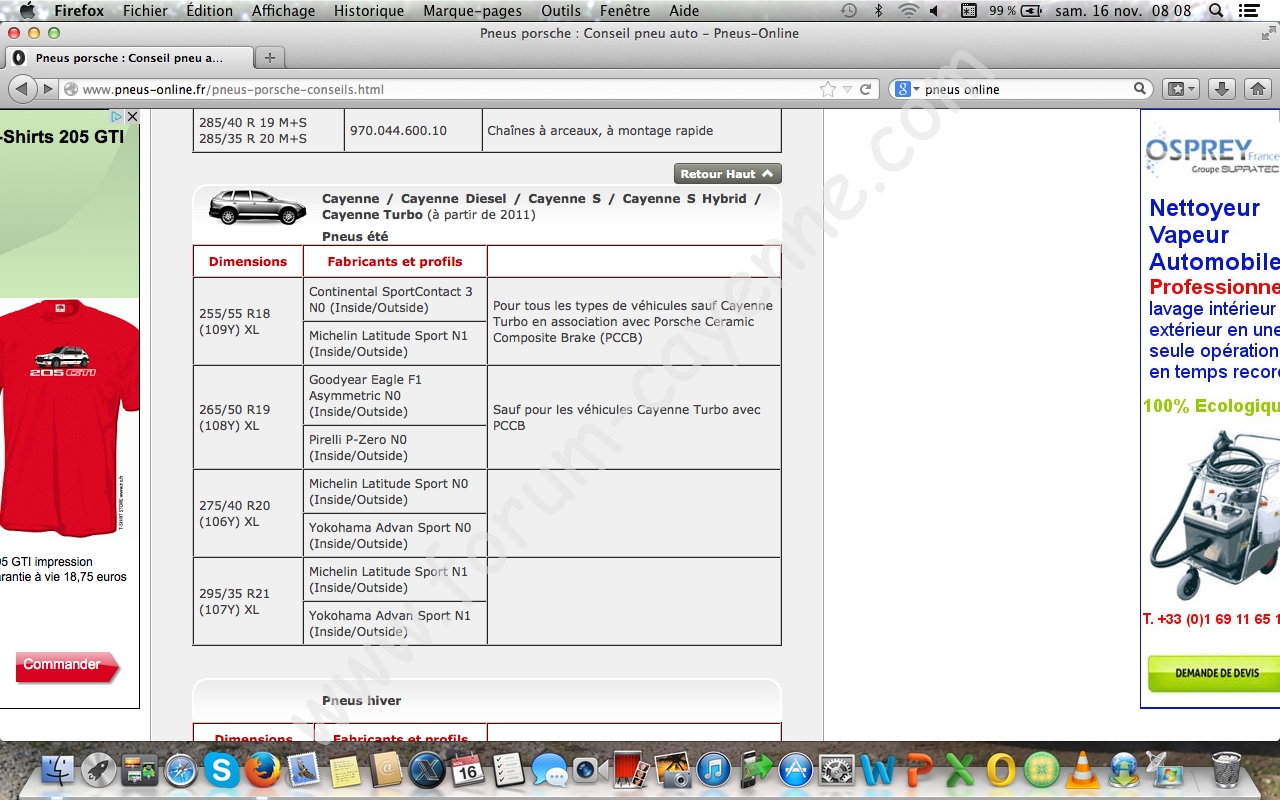1280x800 pixels.
Task: Open the Outils menu
Action: (x=561, y=11)
